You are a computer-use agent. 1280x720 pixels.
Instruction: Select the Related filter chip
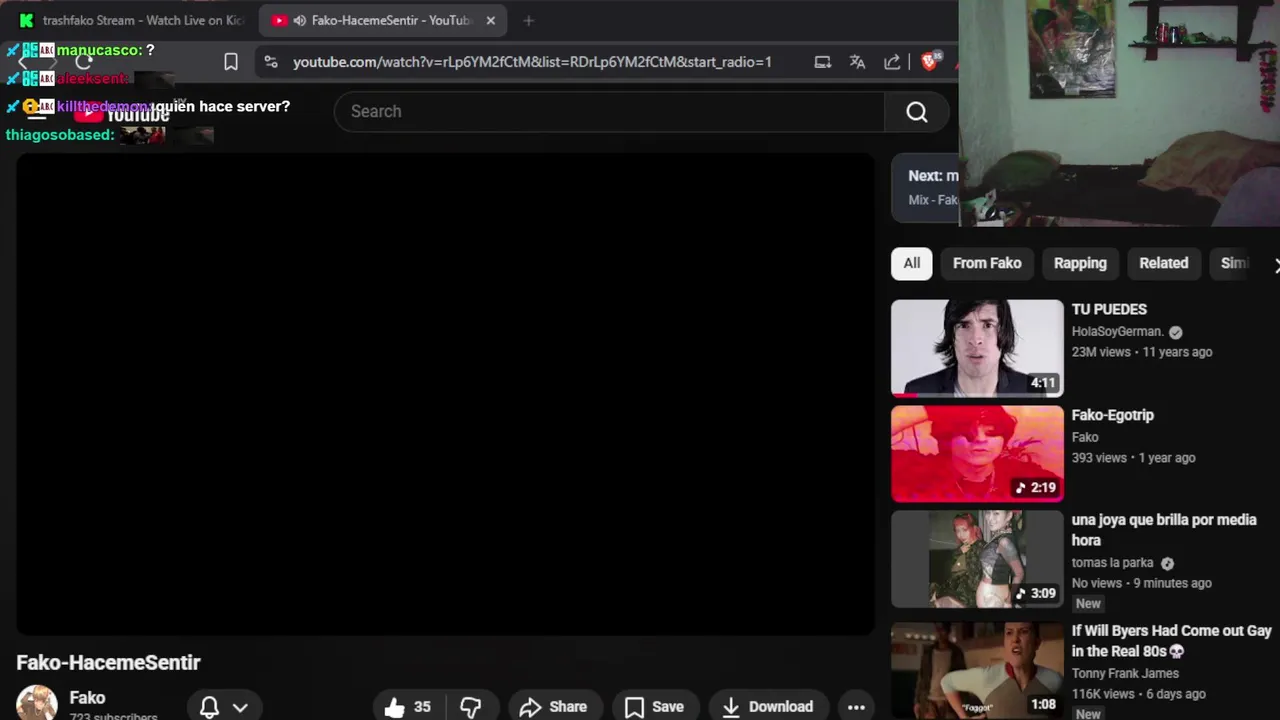click(x=1164, y=263)
